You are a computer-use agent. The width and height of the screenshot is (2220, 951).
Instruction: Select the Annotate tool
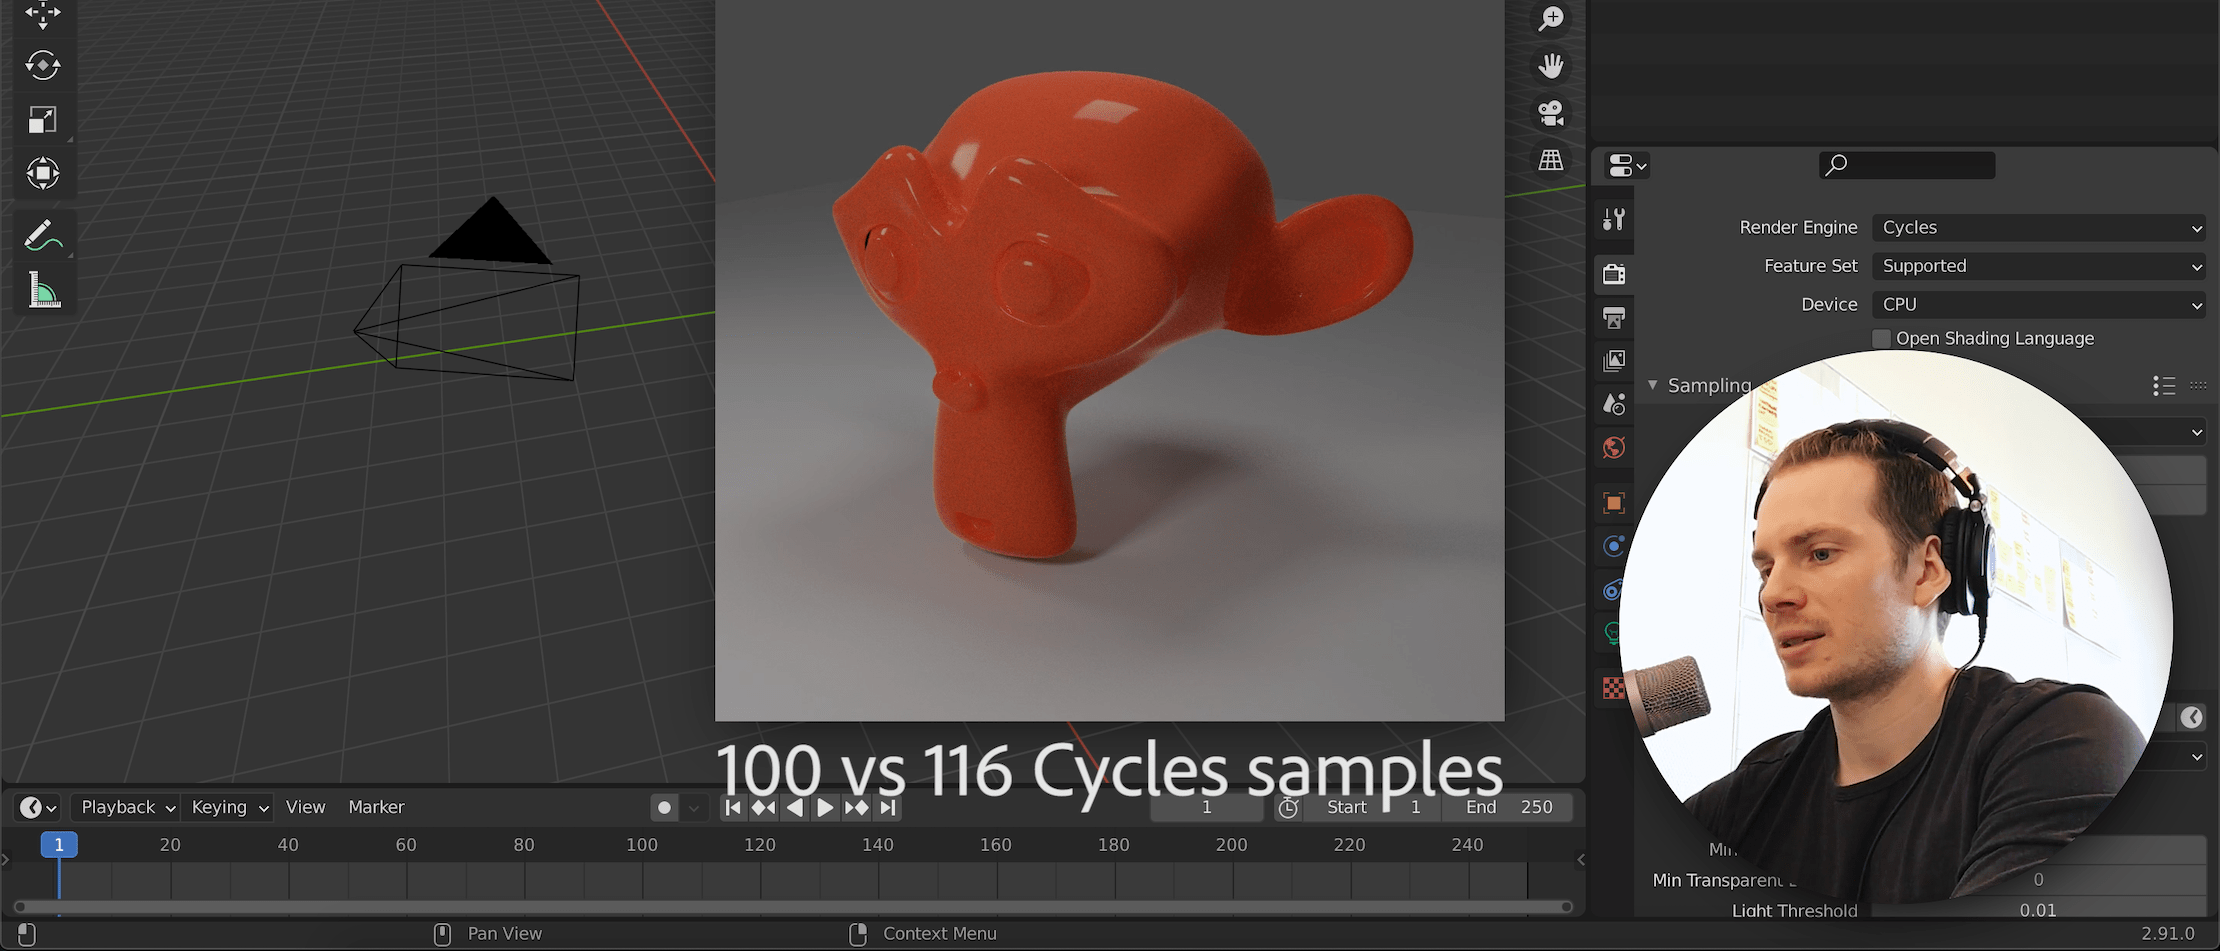[42, 234]
